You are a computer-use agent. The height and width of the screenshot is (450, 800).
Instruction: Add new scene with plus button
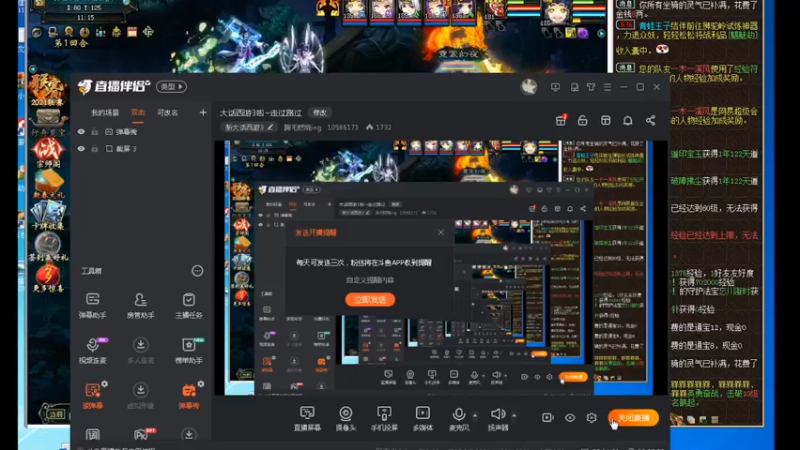pos(203,112)
